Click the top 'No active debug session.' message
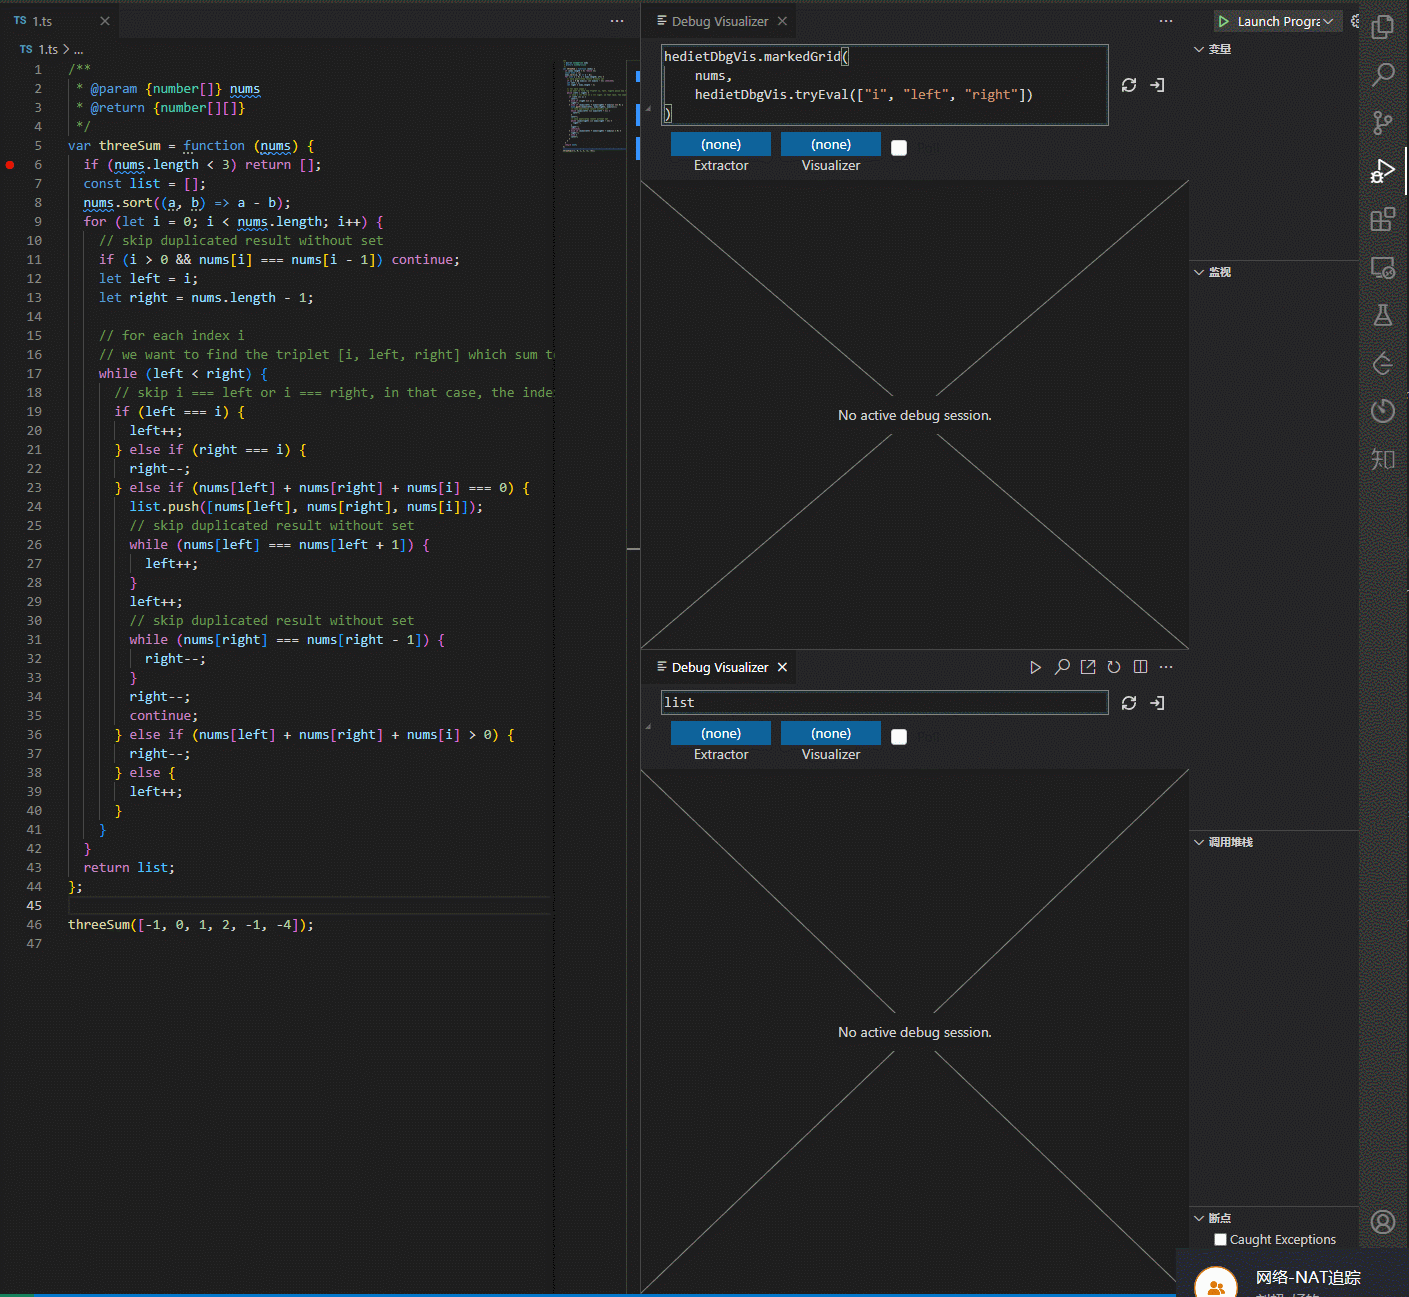1409x1297 pixels. [915, 415]
